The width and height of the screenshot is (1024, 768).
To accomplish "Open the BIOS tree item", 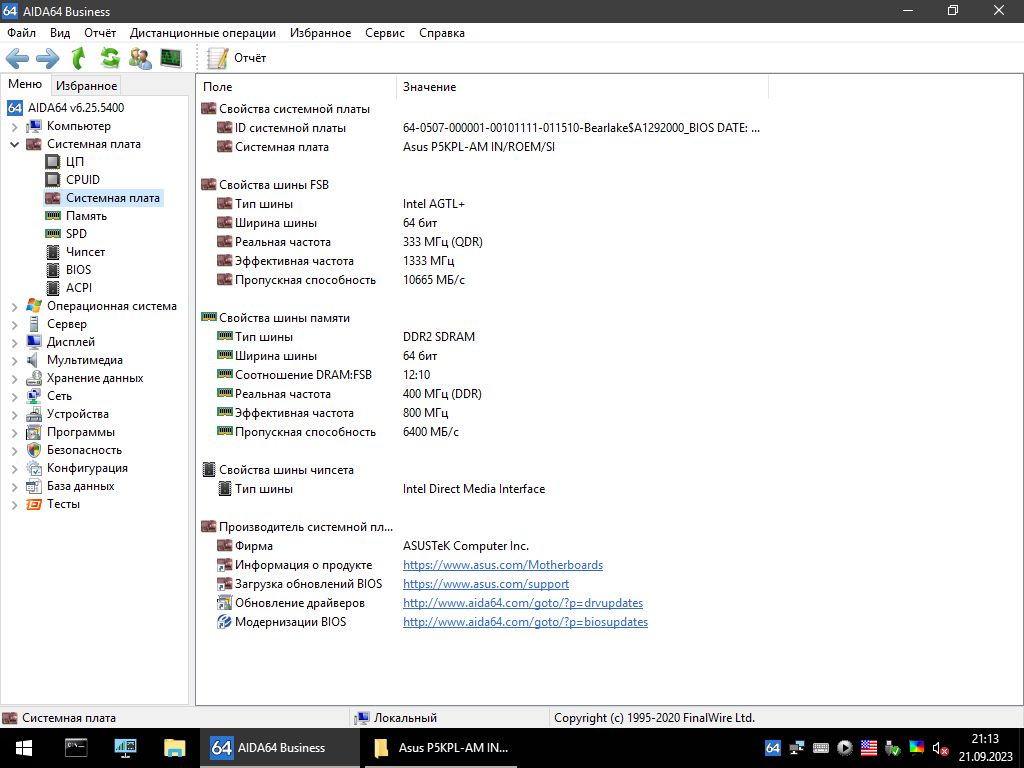I will click(x=78, y=270).
